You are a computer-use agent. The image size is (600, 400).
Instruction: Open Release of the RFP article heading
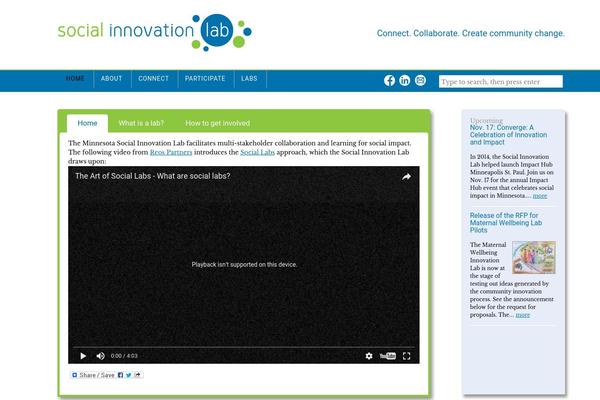506,223
